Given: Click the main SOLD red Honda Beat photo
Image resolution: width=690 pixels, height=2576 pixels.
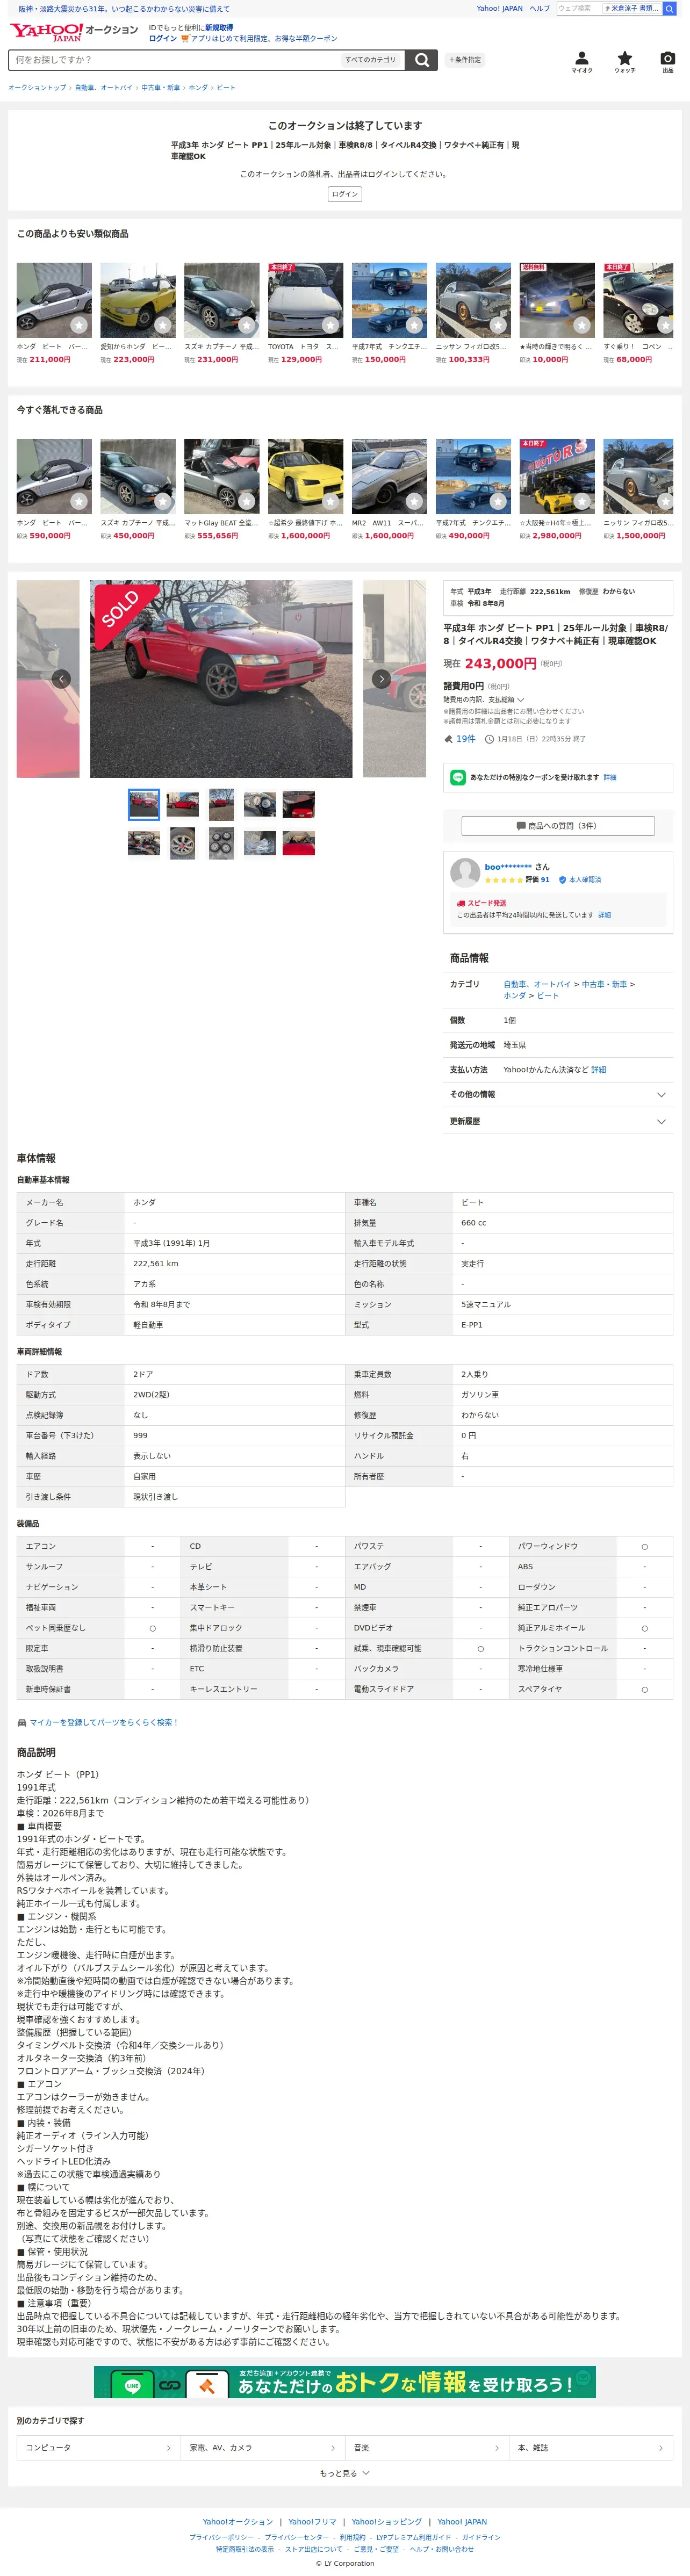Looking at the screenshot, I should click(x=221, y=678).
